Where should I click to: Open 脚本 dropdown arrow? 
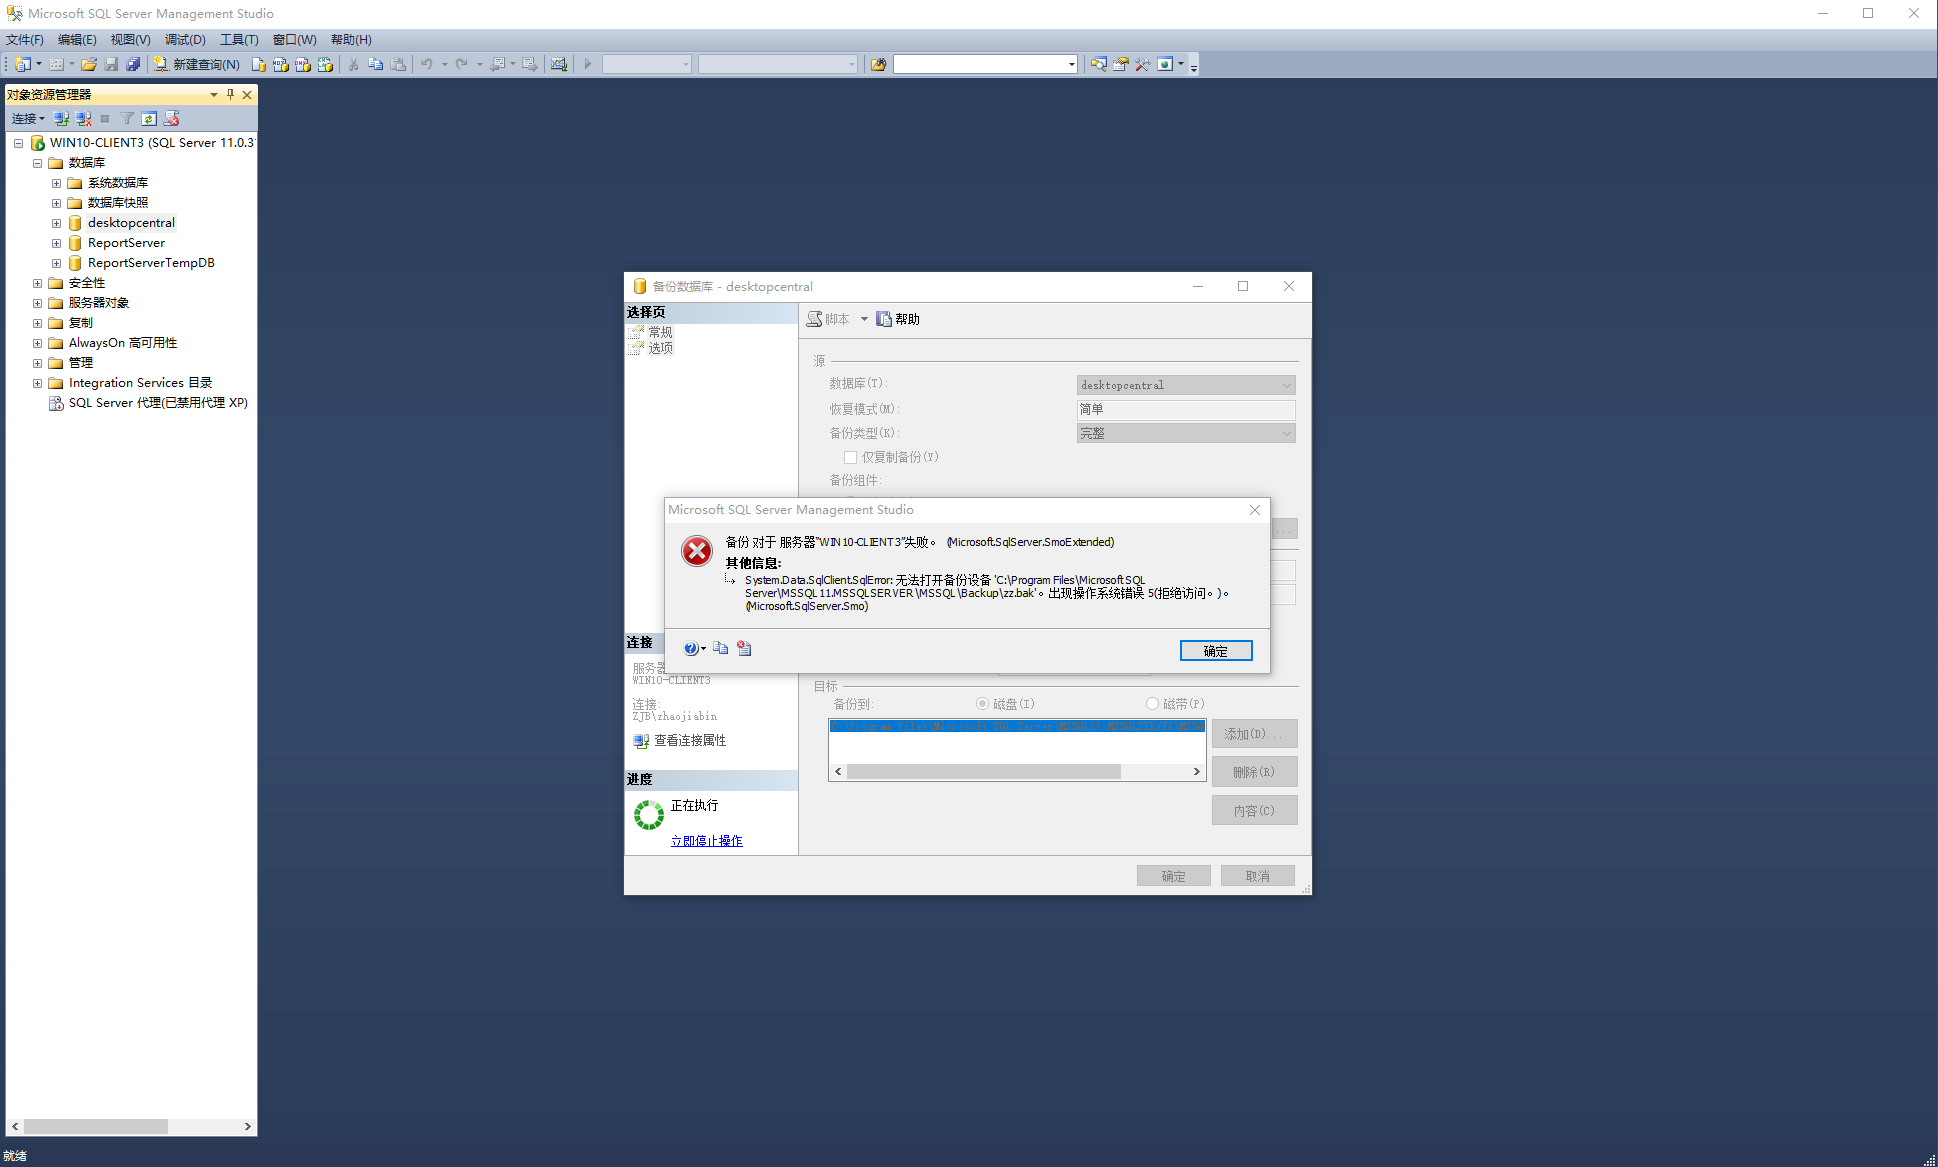[x=864, y=319]
